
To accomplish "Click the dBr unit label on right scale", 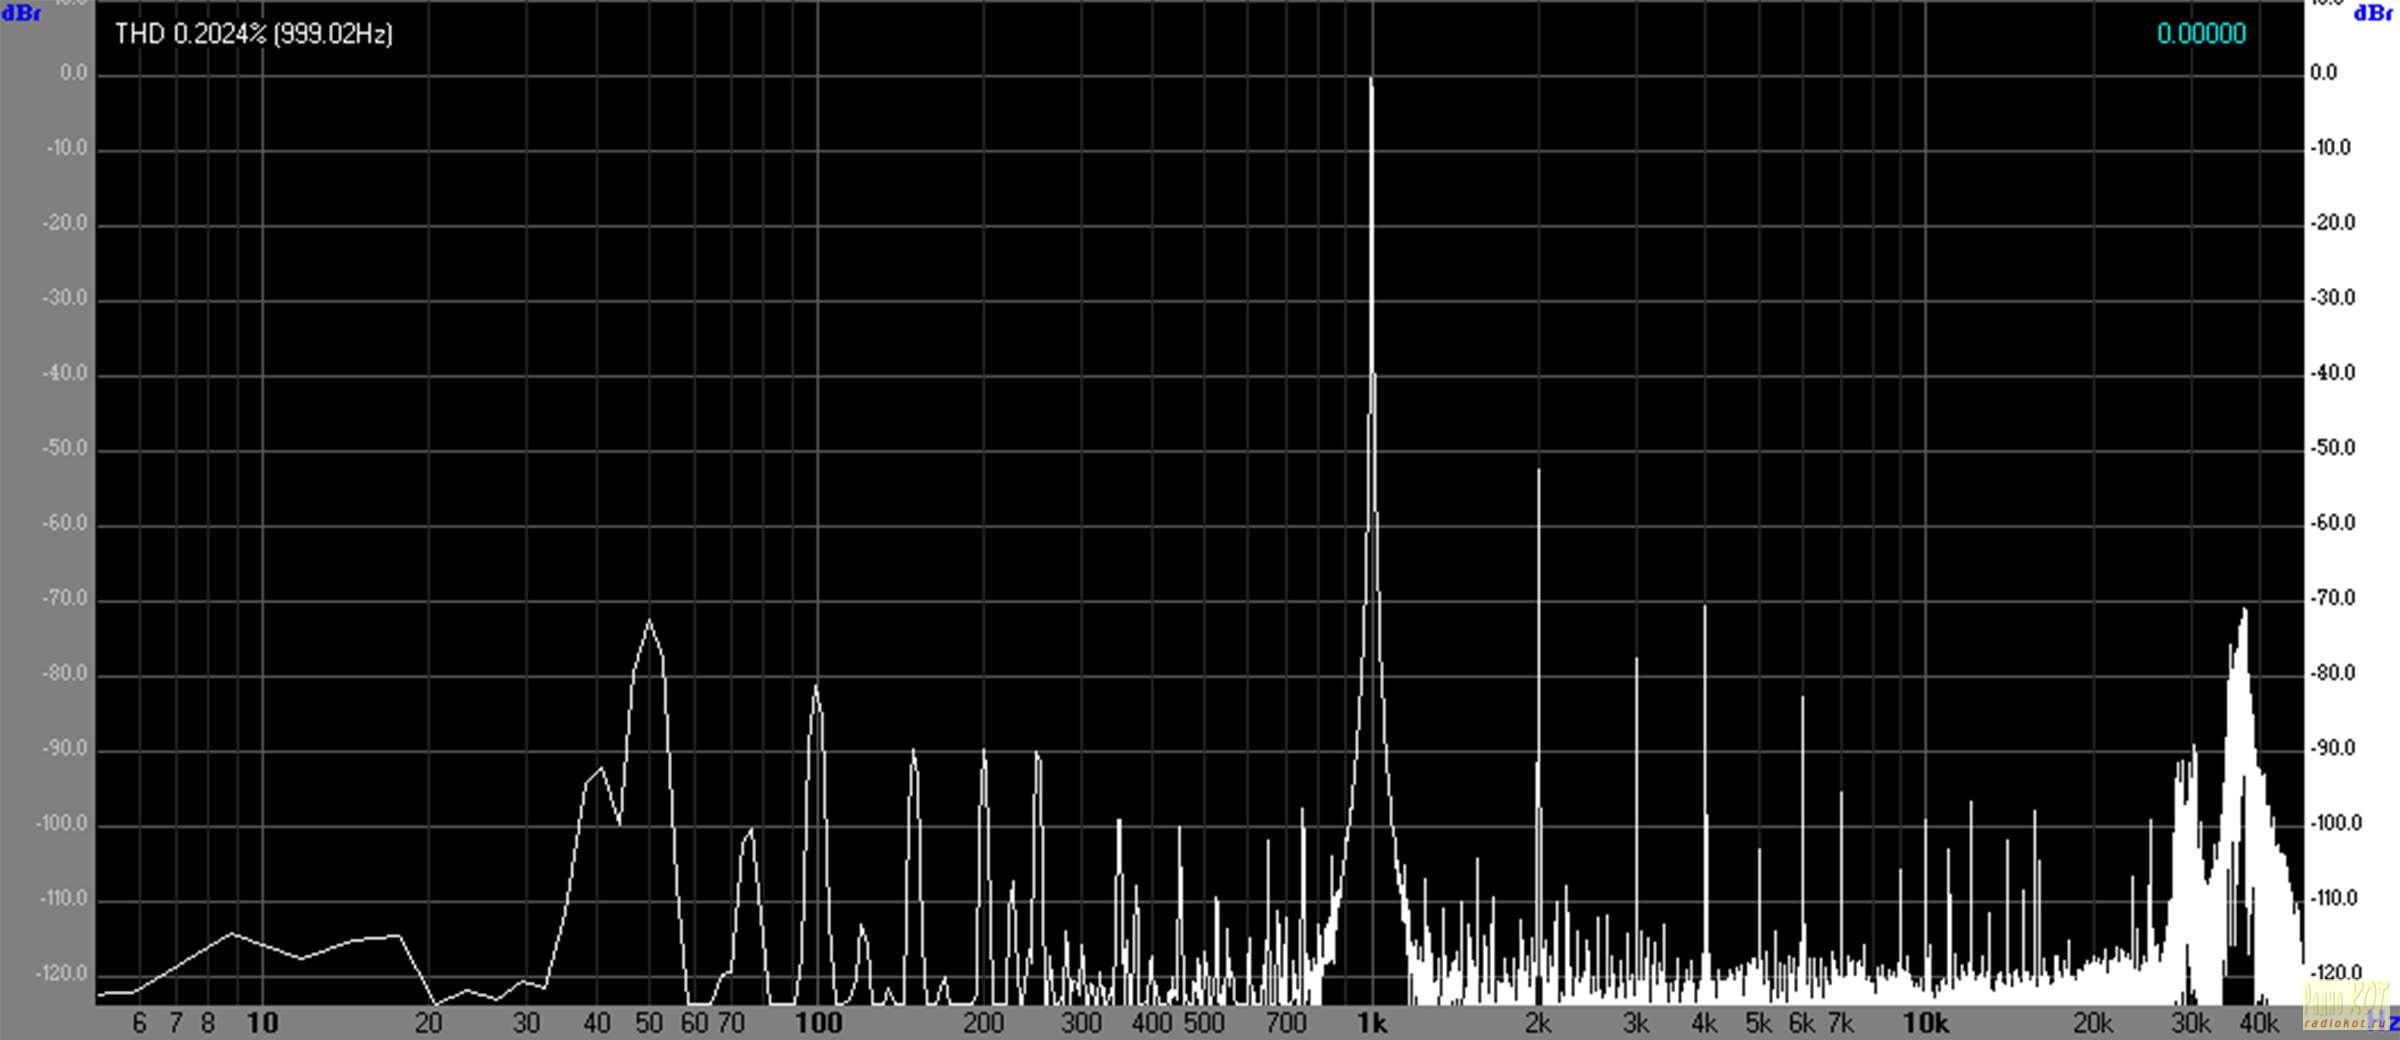I will 2374,14.
